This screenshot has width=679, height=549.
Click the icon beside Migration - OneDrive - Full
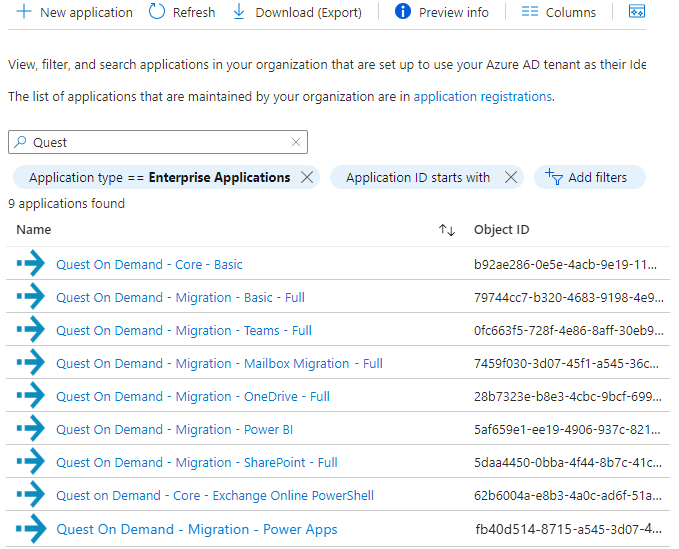[x=31, y=397]
